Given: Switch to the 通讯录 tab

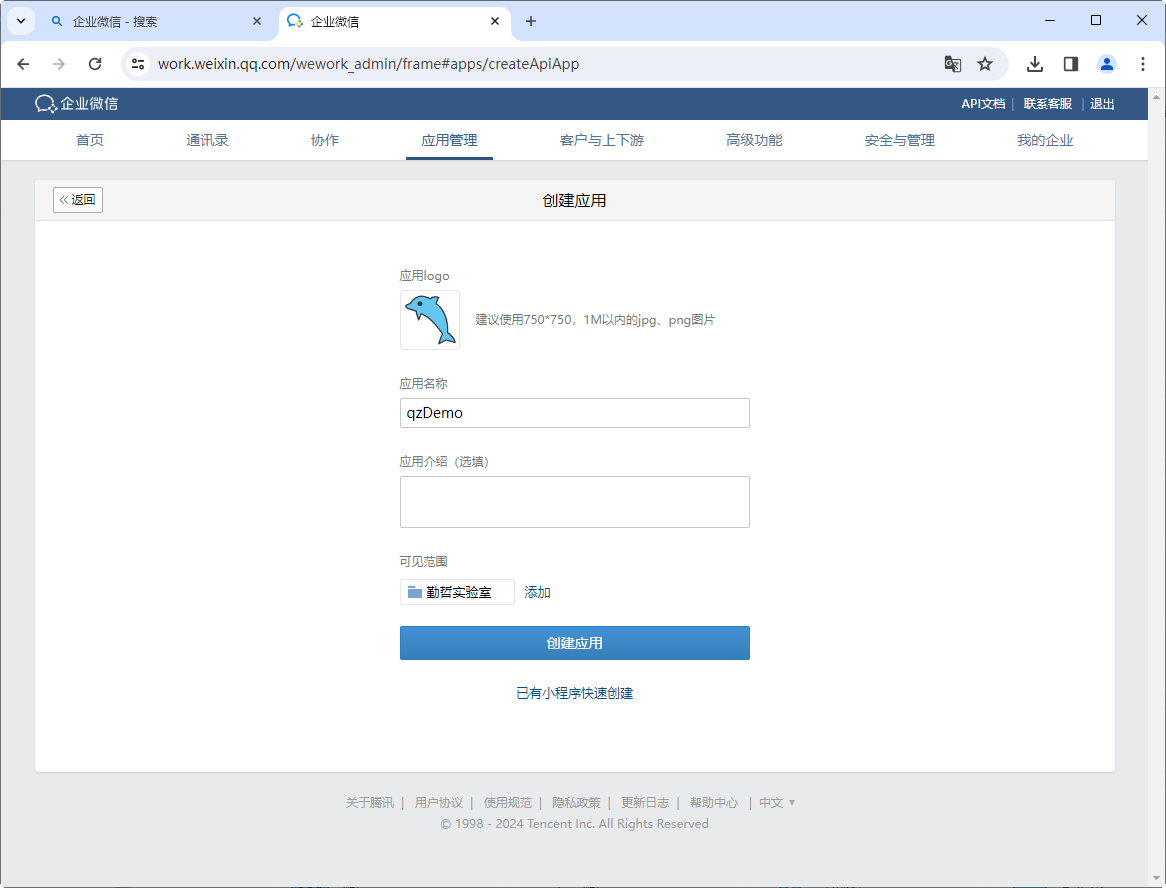Looking at the screenshot, I should 207,140.
